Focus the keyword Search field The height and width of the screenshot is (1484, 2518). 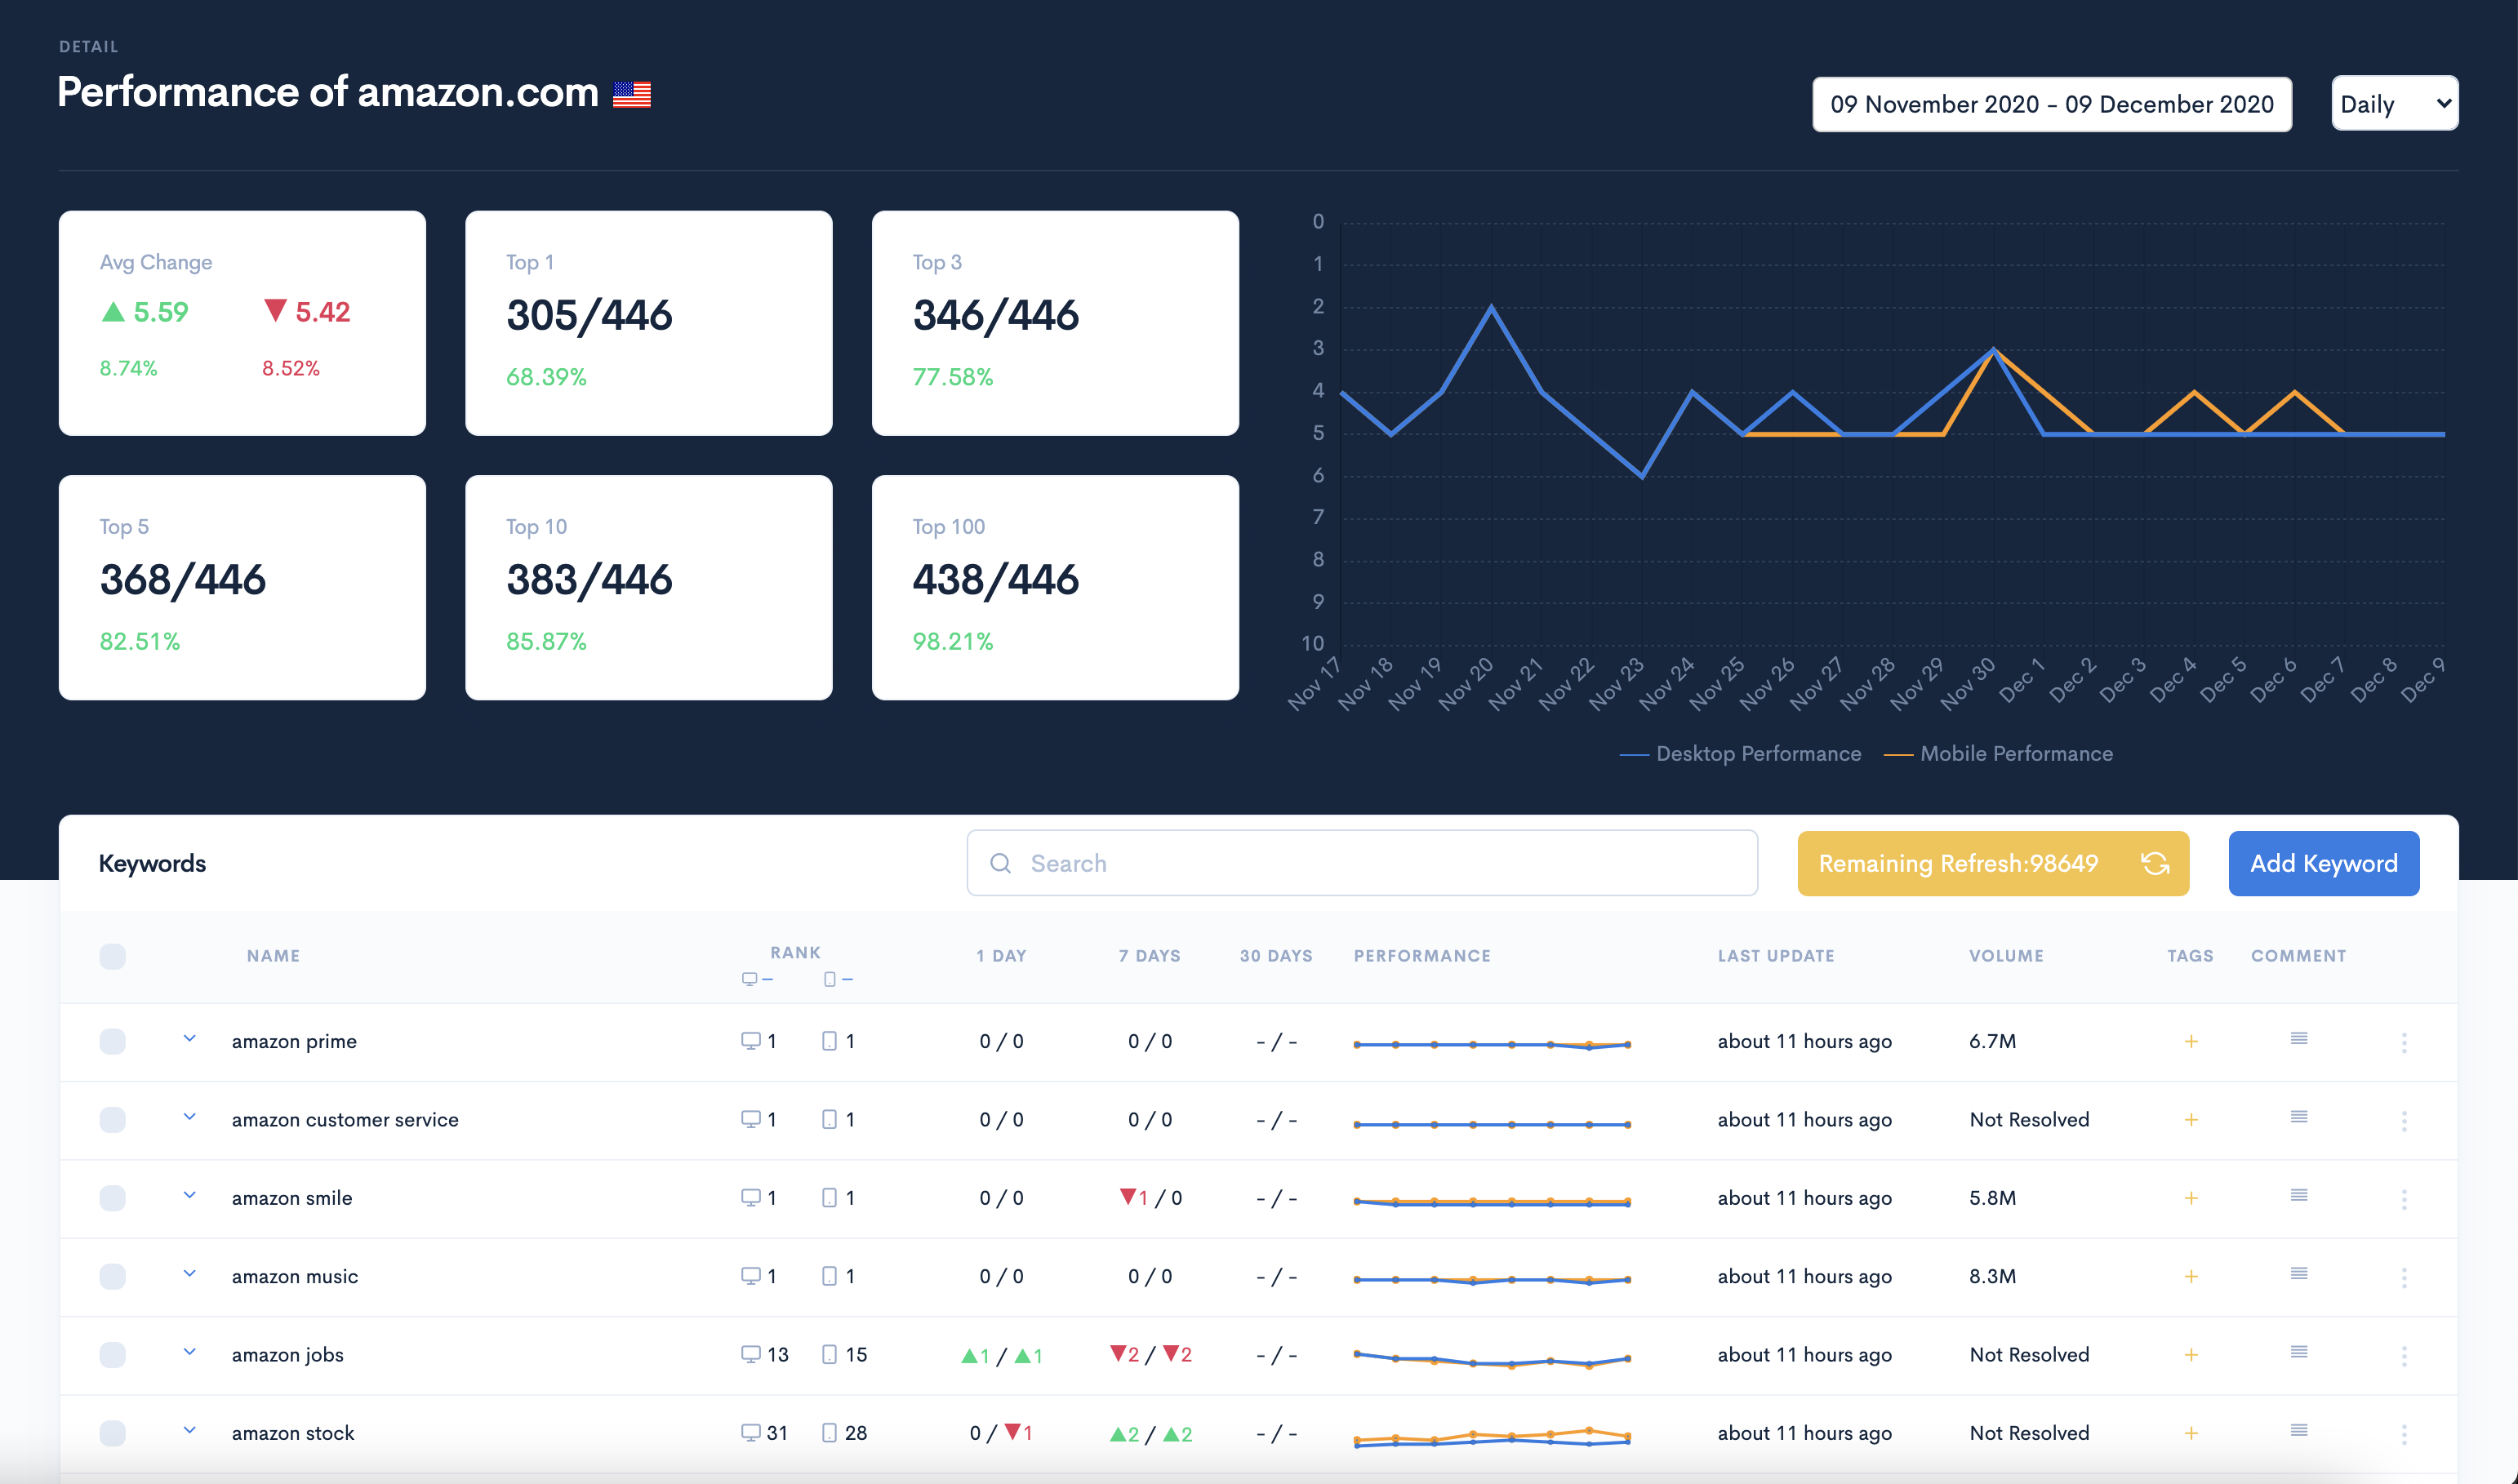(x=1362, y=863)
